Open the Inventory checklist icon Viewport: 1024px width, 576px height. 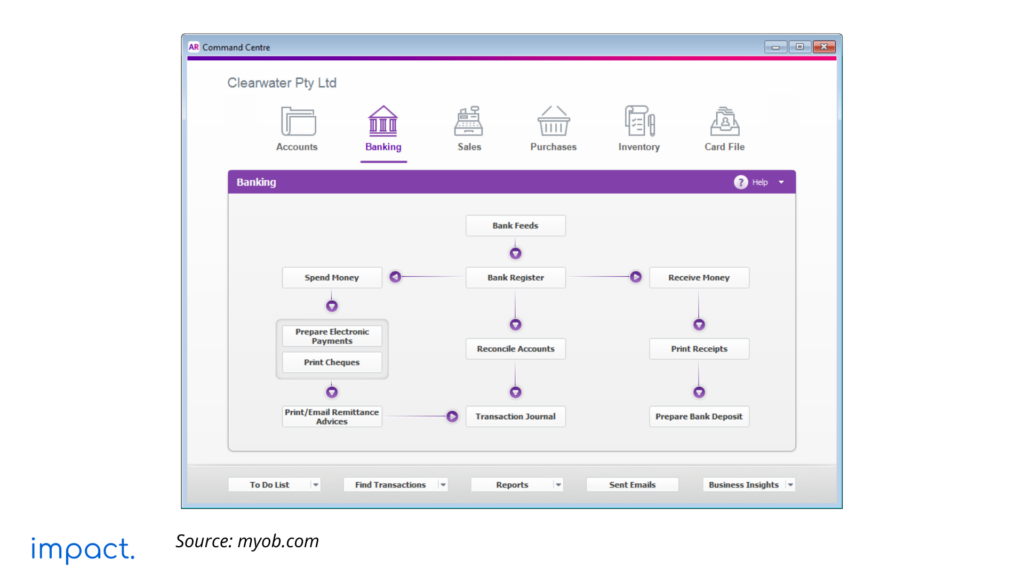tap(639, 121)
